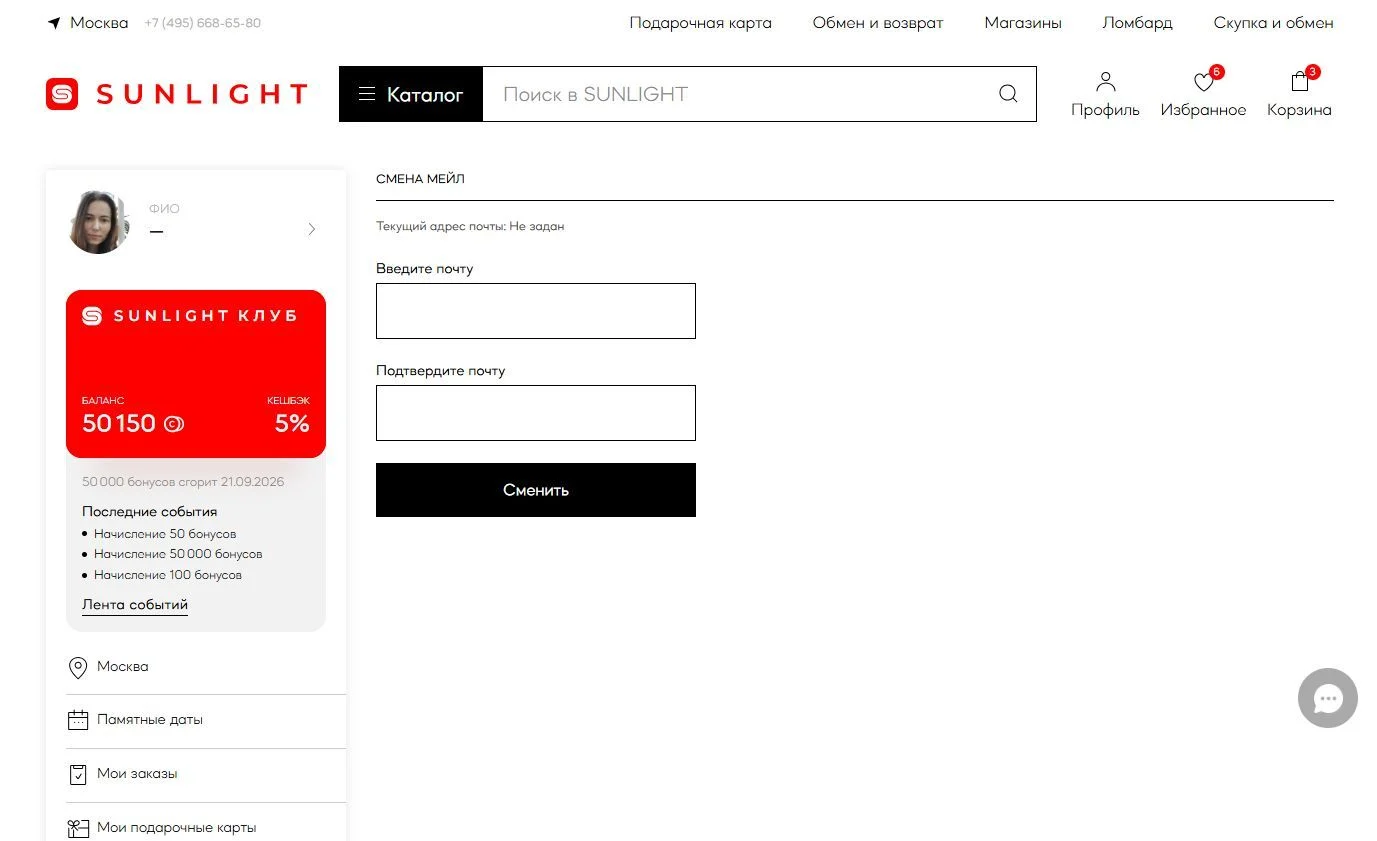
Task: Call the +7 (495) 668-65-80 number
Action: (202, 22)
